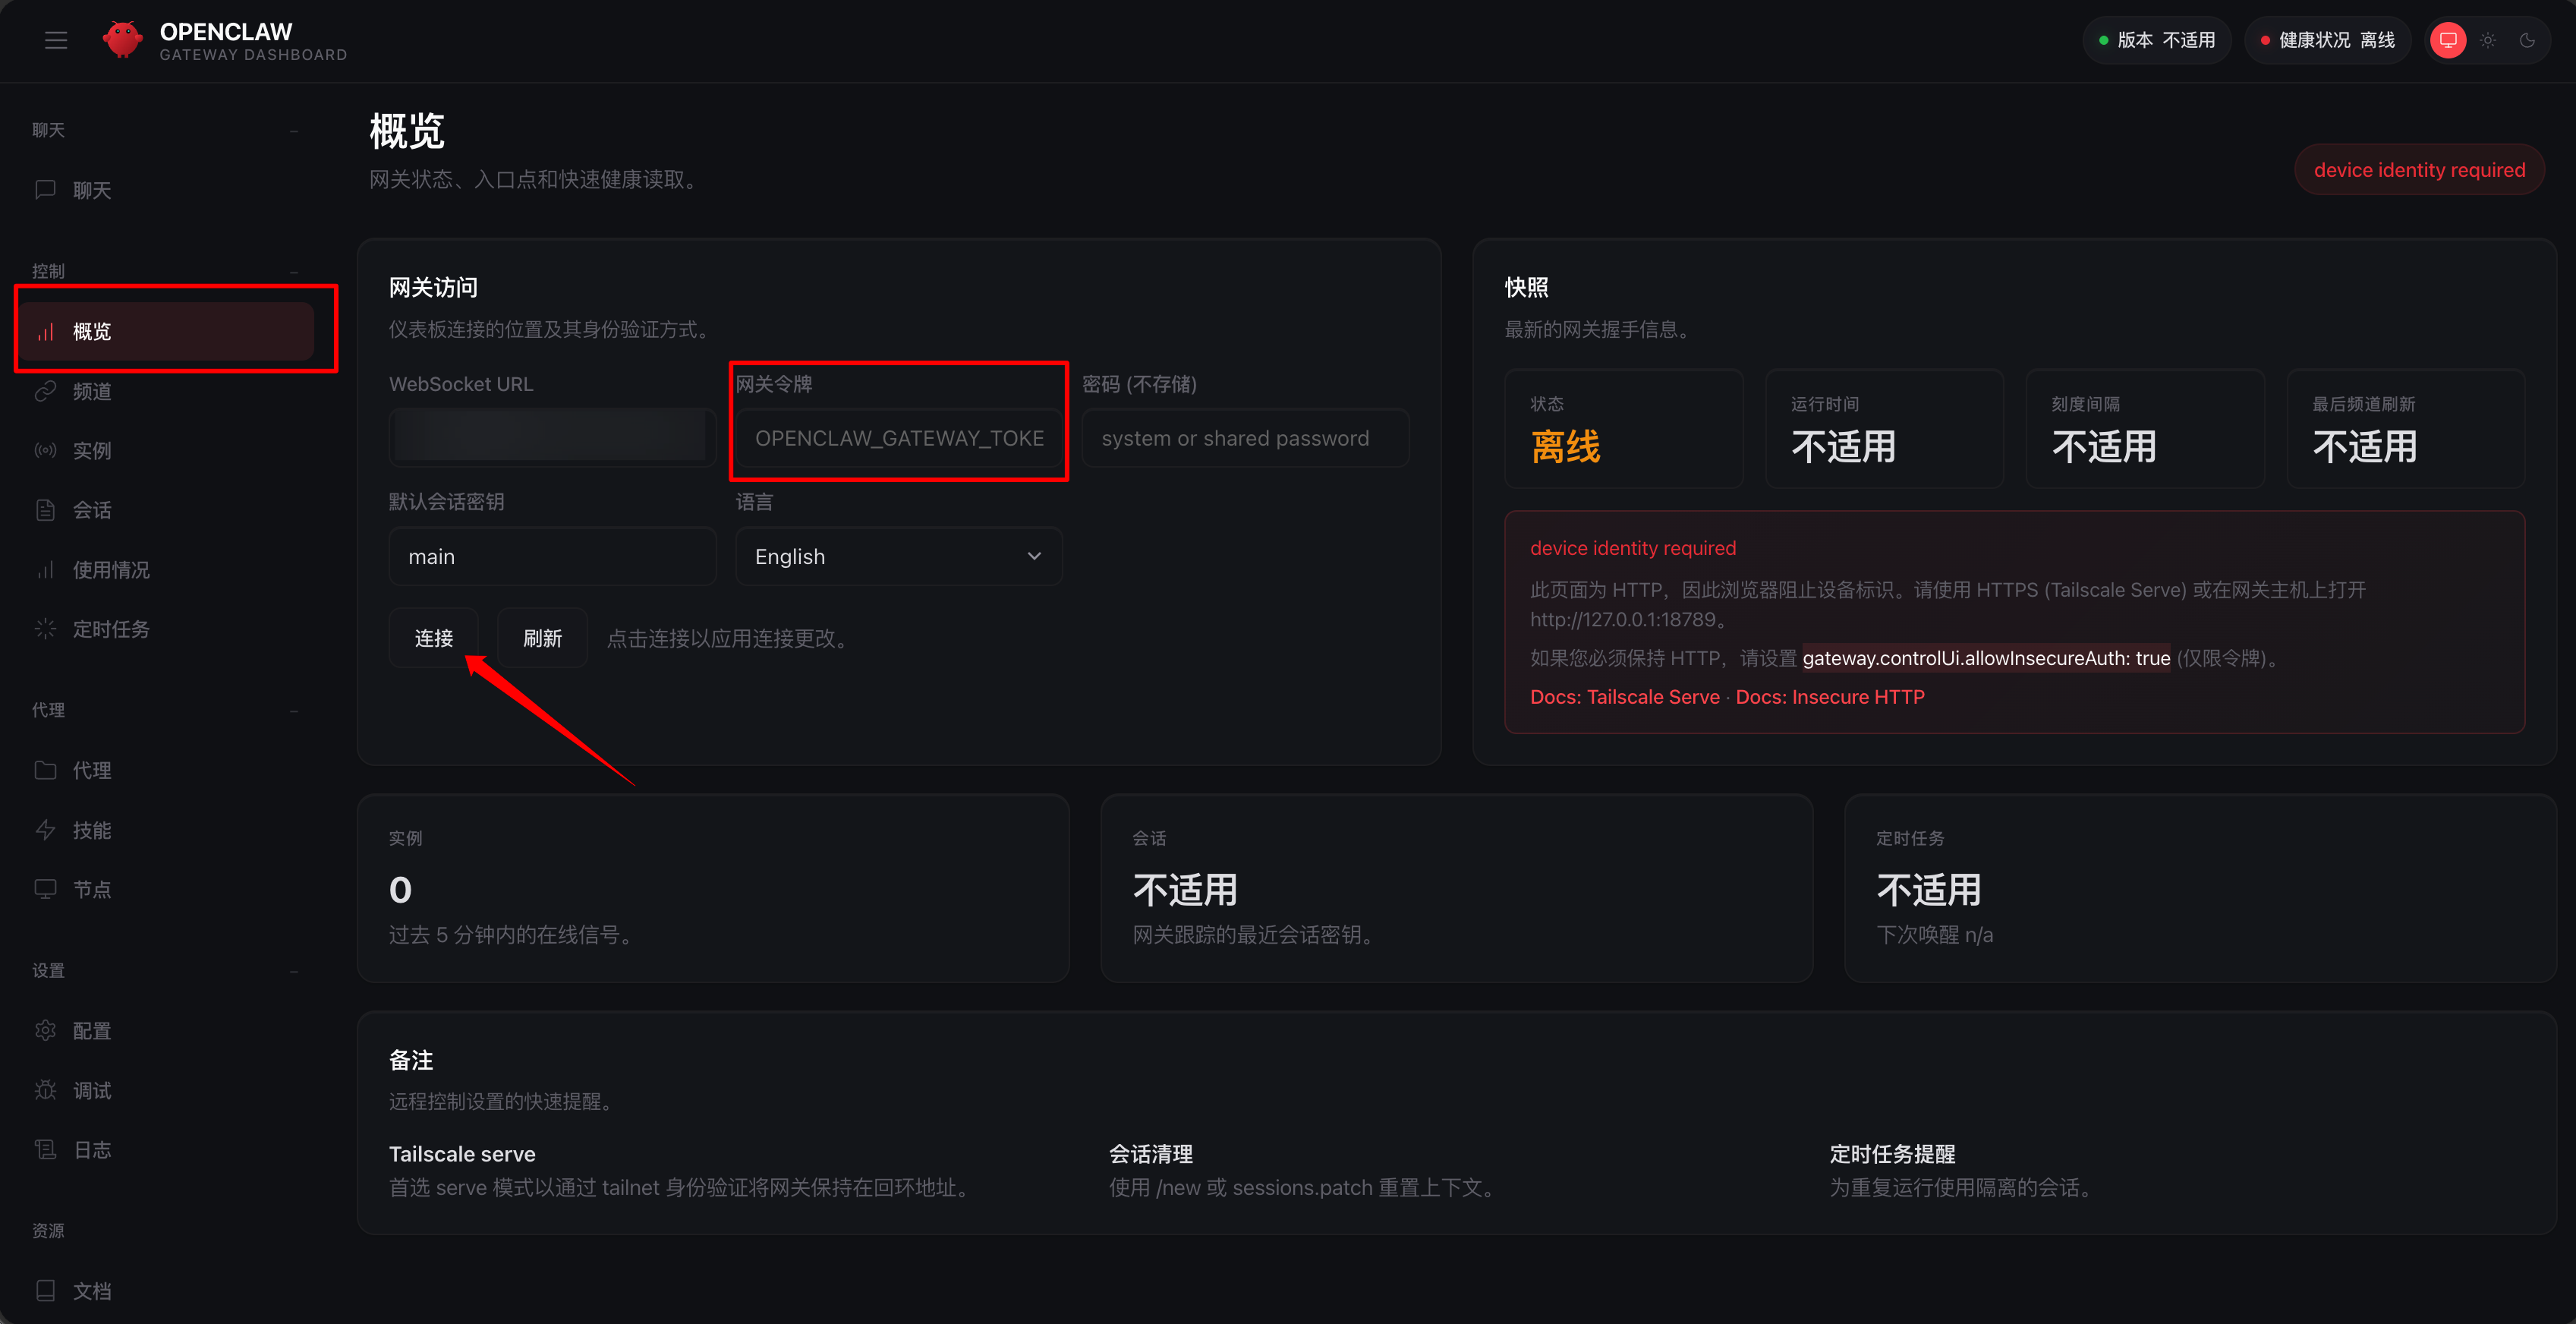
Task: Open the 技能 skills icon
Action: 46,829
